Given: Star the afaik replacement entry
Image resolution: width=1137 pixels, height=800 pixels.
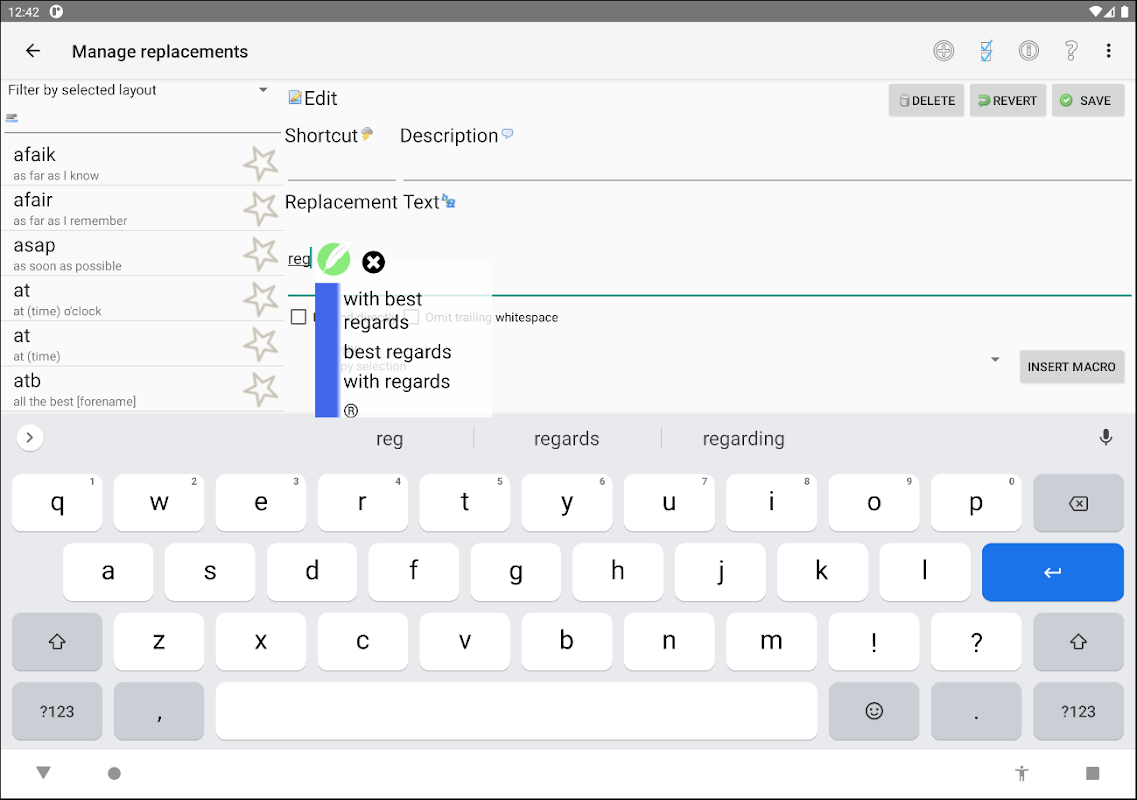Looking at the screenshot, I should coord(260,163).
